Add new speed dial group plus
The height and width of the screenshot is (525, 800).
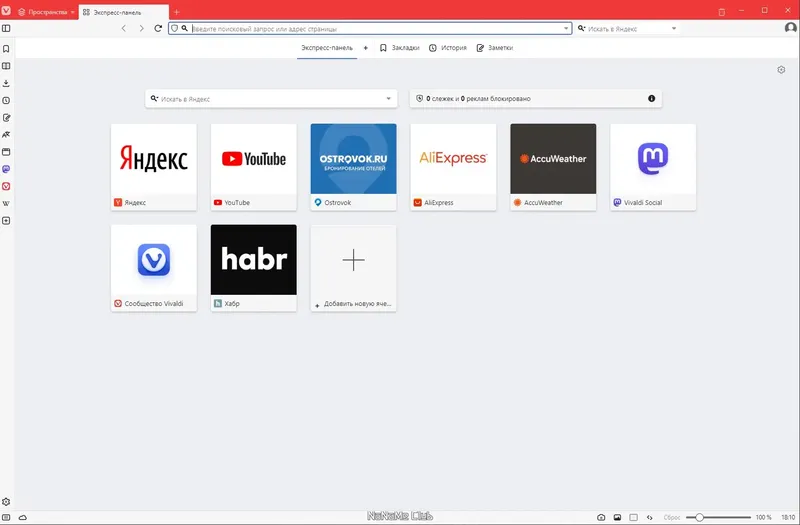[x=365, y=48]
